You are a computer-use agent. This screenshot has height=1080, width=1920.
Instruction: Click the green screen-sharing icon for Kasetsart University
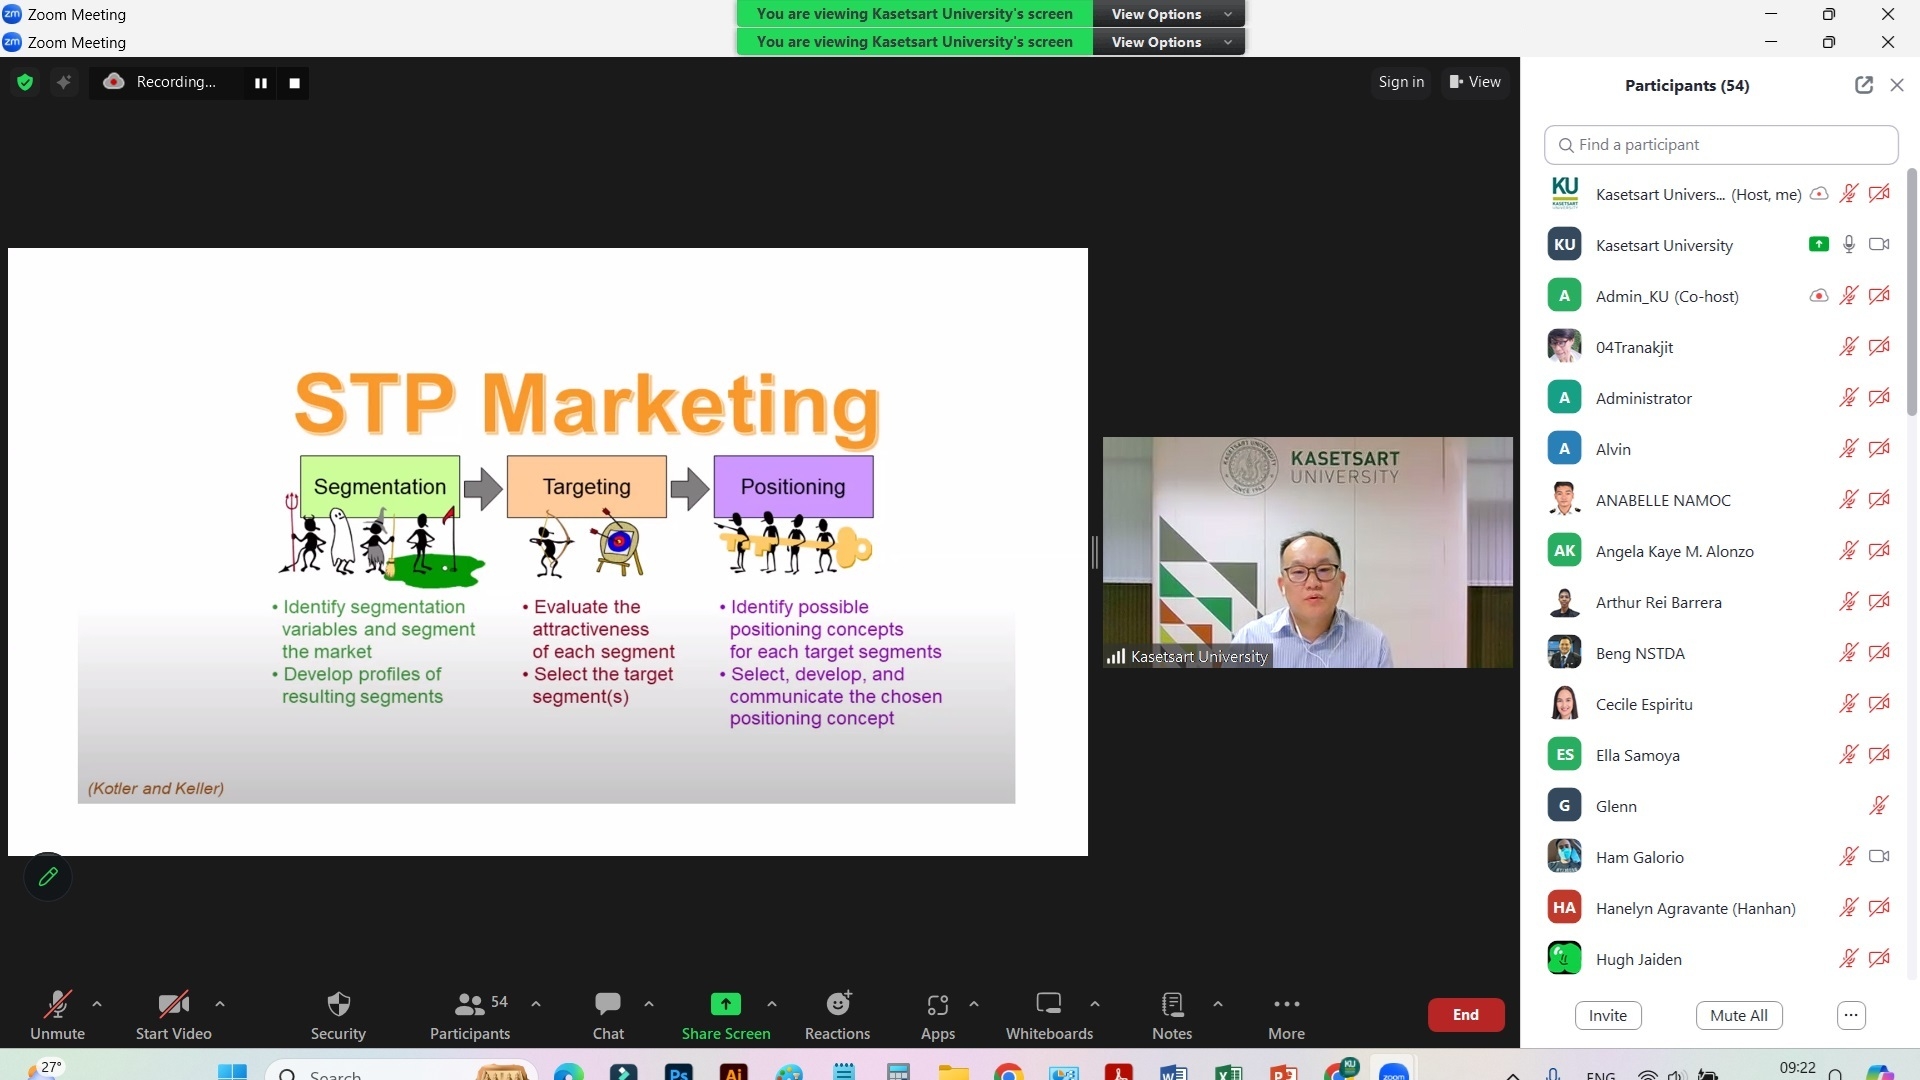tap(1819, 244)
